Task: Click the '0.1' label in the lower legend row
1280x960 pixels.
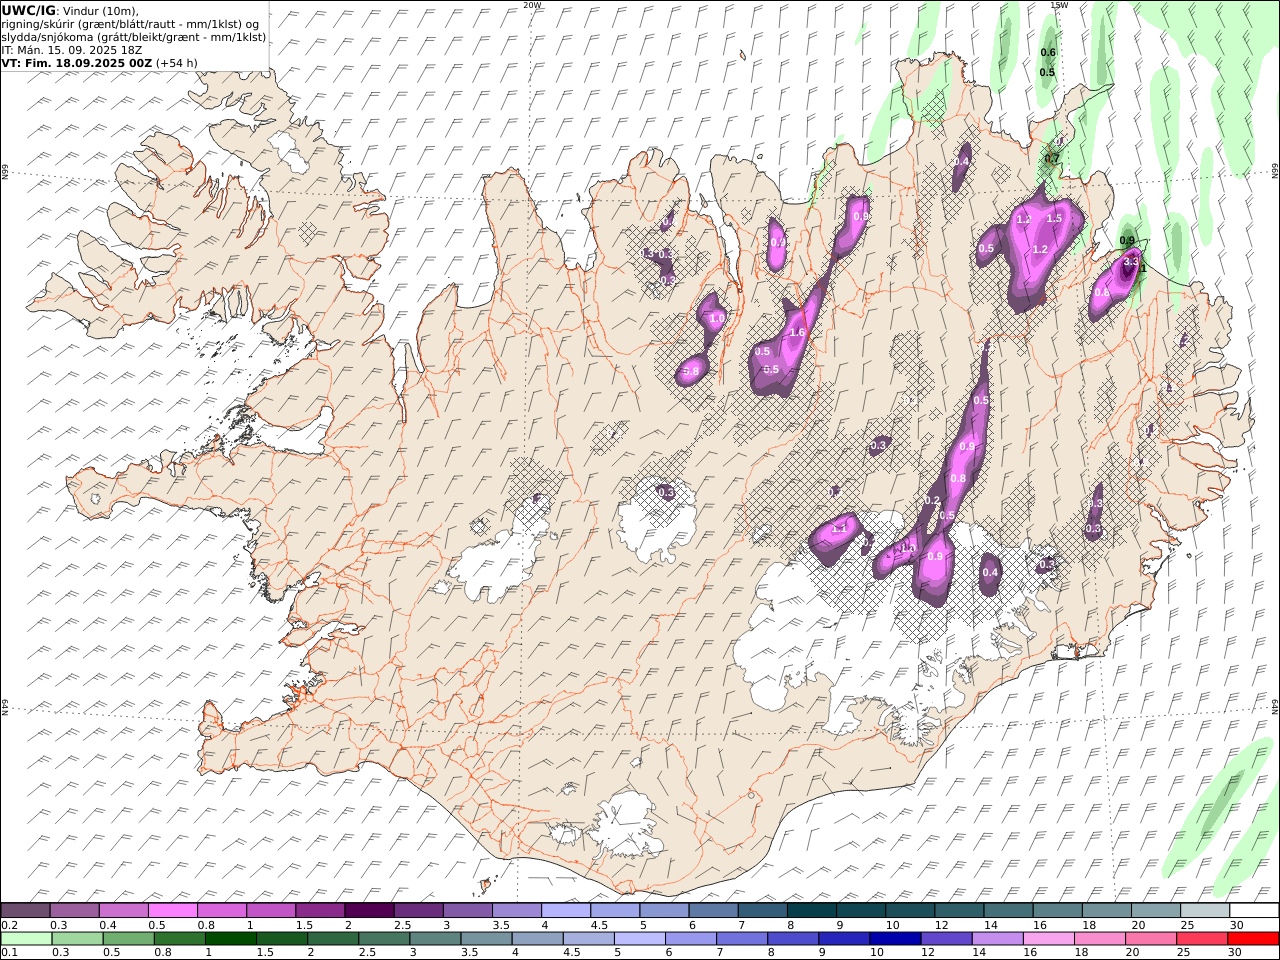Action: (9, 952)
